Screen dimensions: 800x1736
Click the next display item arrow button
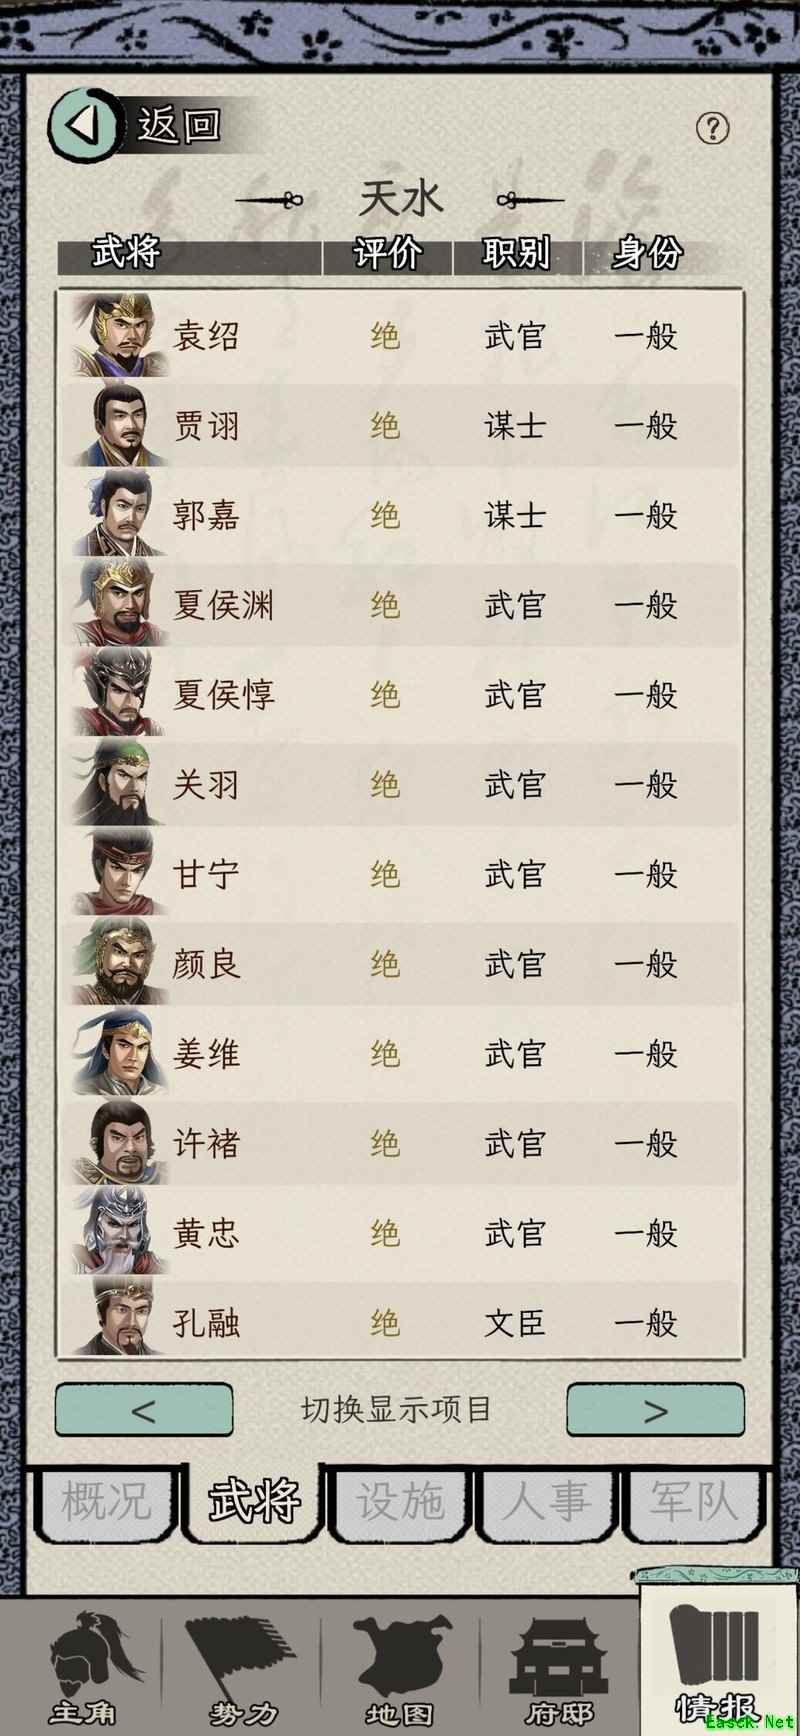click(x=655, y=1410)
